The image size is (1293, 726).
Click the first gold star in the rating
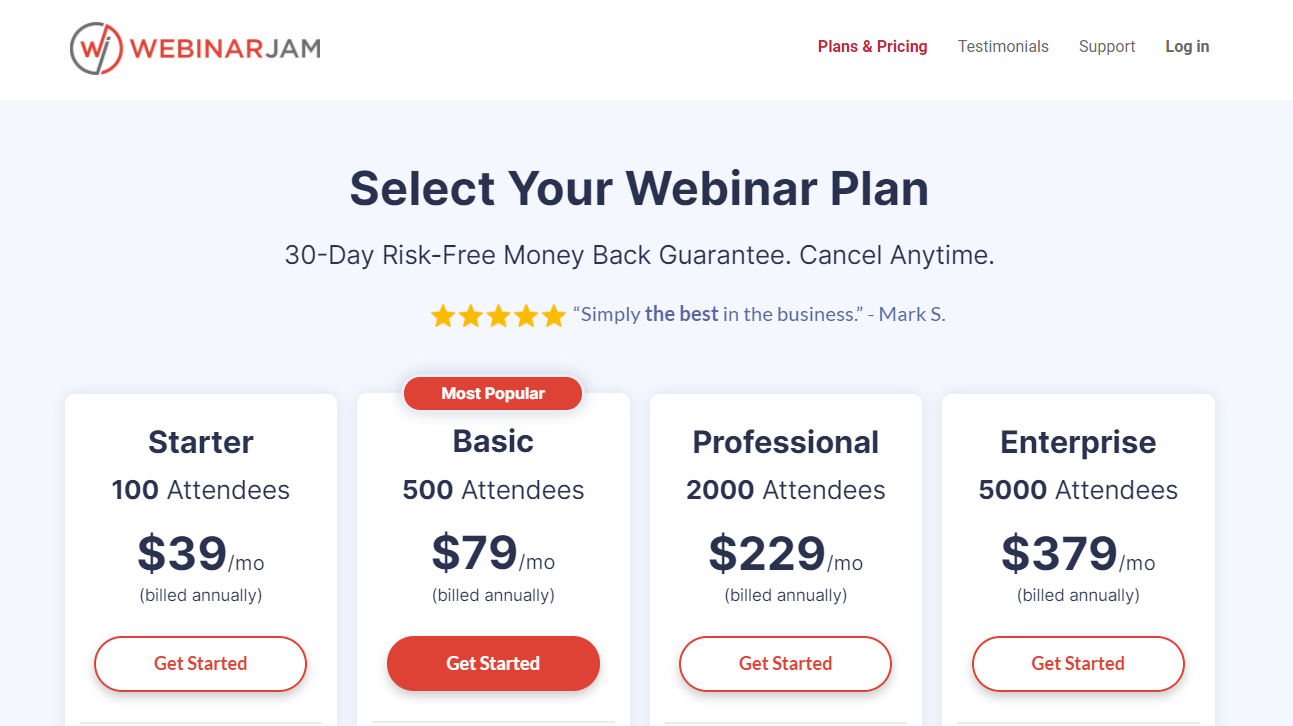443,316
